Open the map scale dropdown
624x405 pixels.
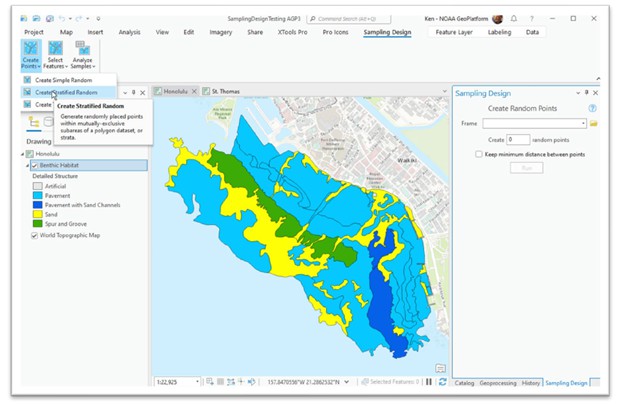click(197, 382)
